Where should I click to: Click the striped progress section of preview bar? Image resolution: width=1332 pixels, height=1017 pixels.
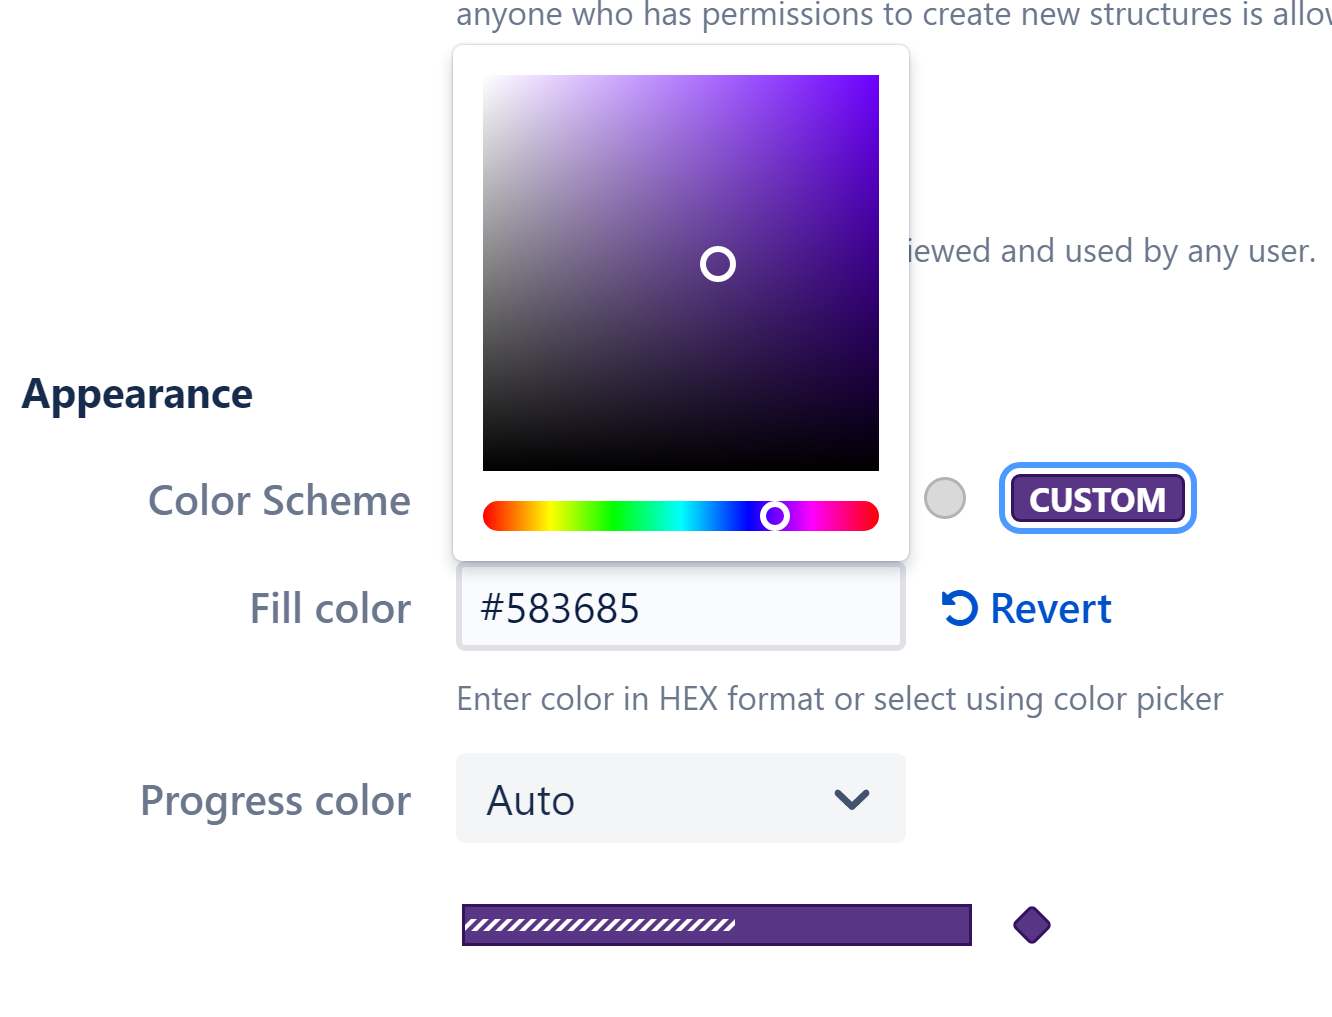600,925
